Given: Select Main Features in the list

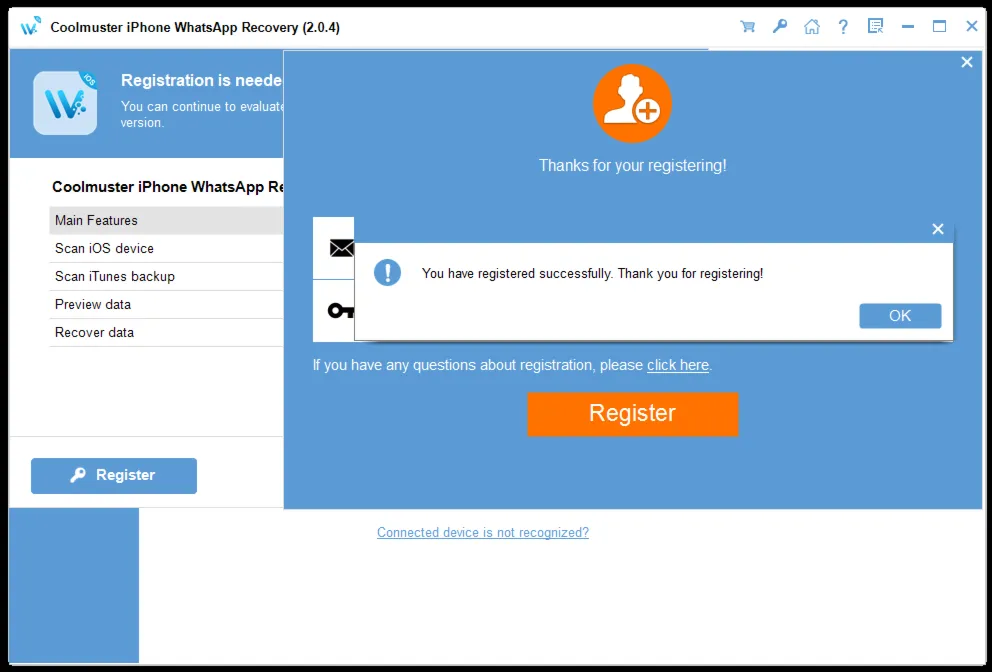Looking at the screenshot, I should coord(166,220).
